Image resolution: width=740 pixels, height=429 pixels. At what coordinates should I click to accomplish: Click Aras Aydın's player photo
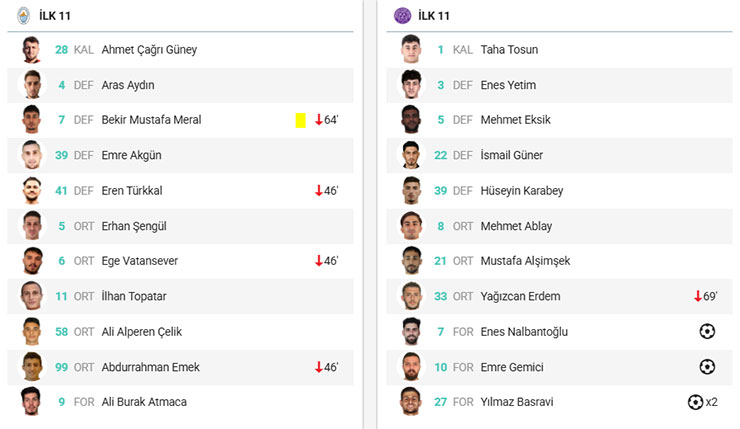tap(32, 85)
